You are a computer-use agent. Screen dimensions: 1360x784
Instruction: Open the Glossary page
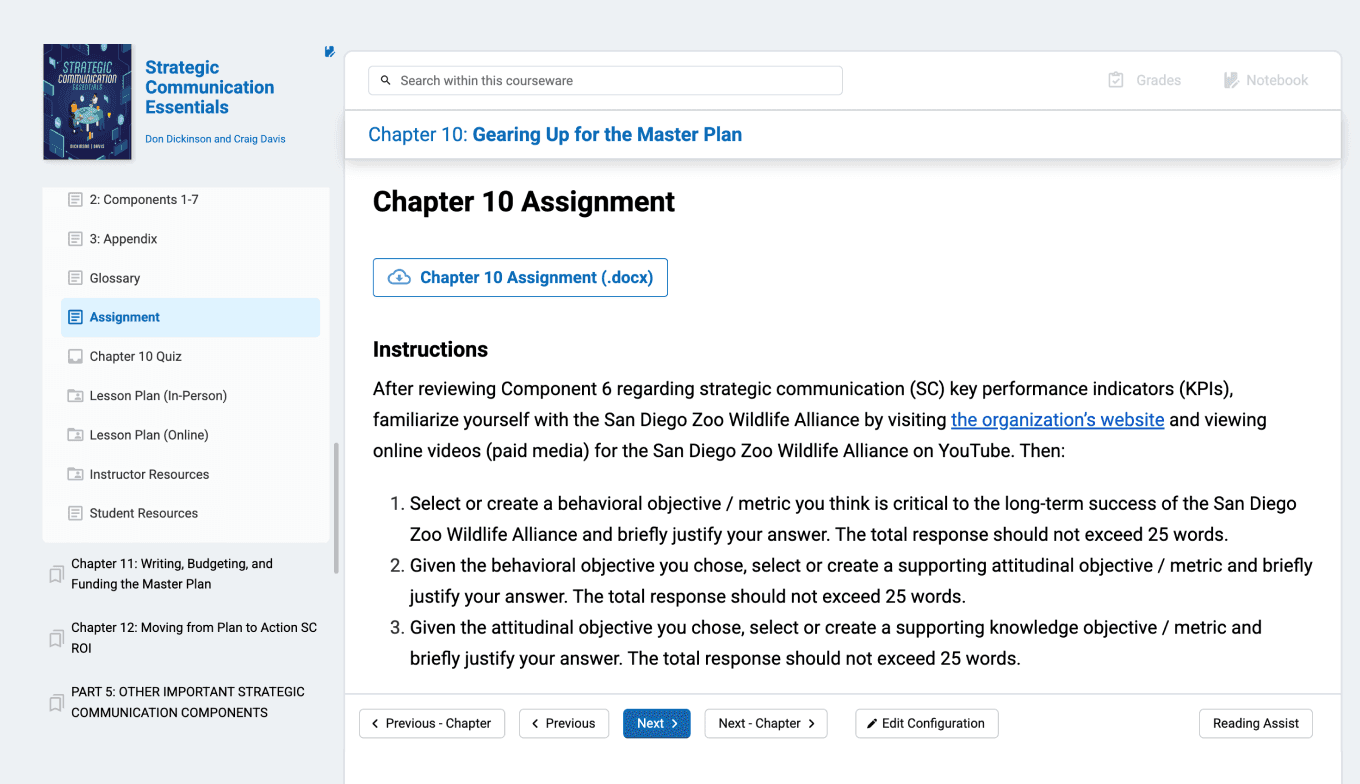(115, 278)
